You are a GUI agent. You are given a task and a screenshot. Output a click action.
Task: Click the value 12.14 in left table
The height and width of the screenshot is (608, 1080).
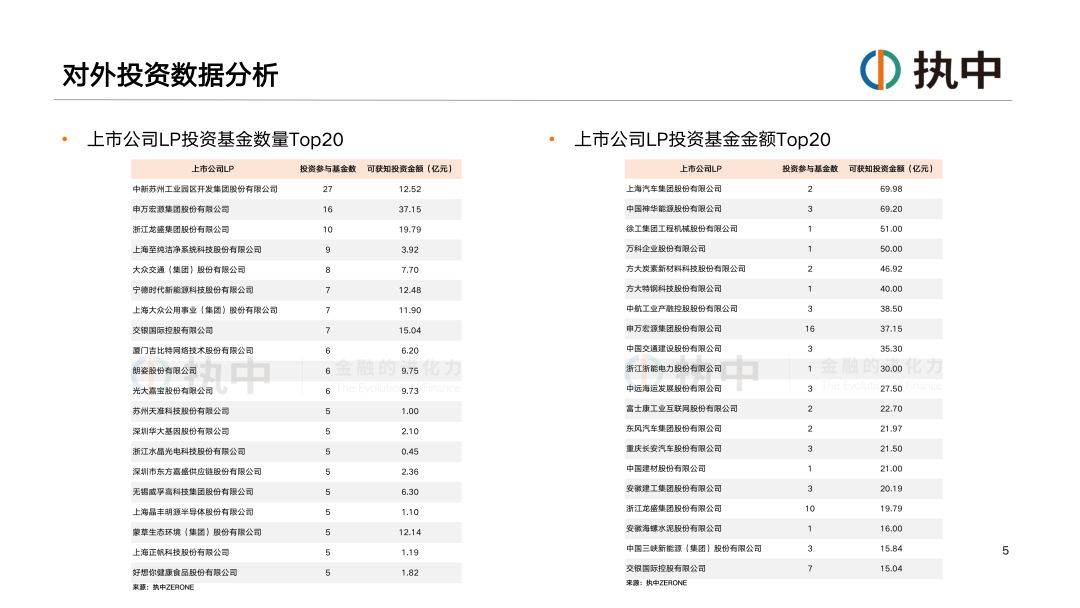410,532
